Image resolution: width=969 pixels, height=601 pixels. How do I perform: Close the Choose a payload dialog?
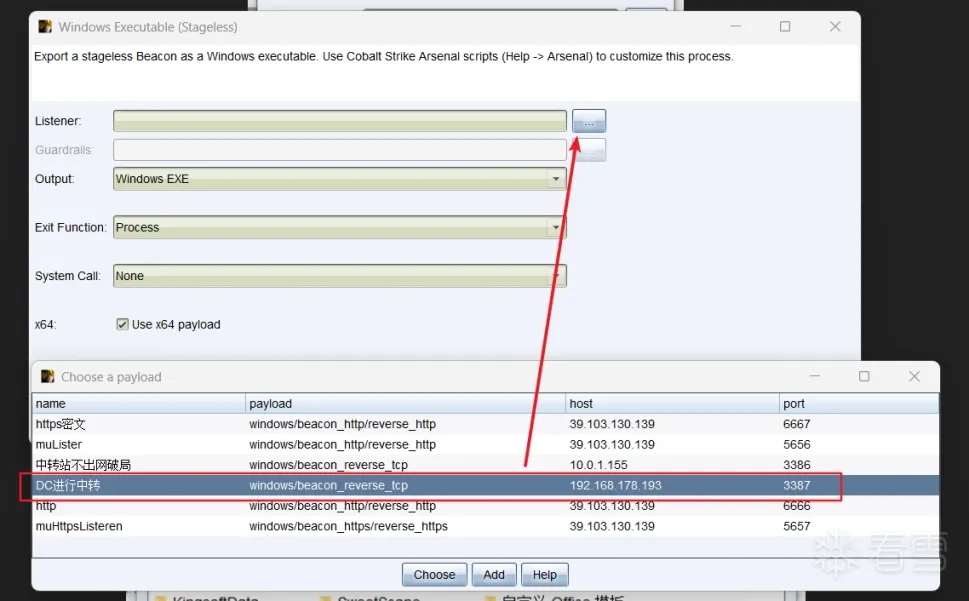tap(914, 376)
